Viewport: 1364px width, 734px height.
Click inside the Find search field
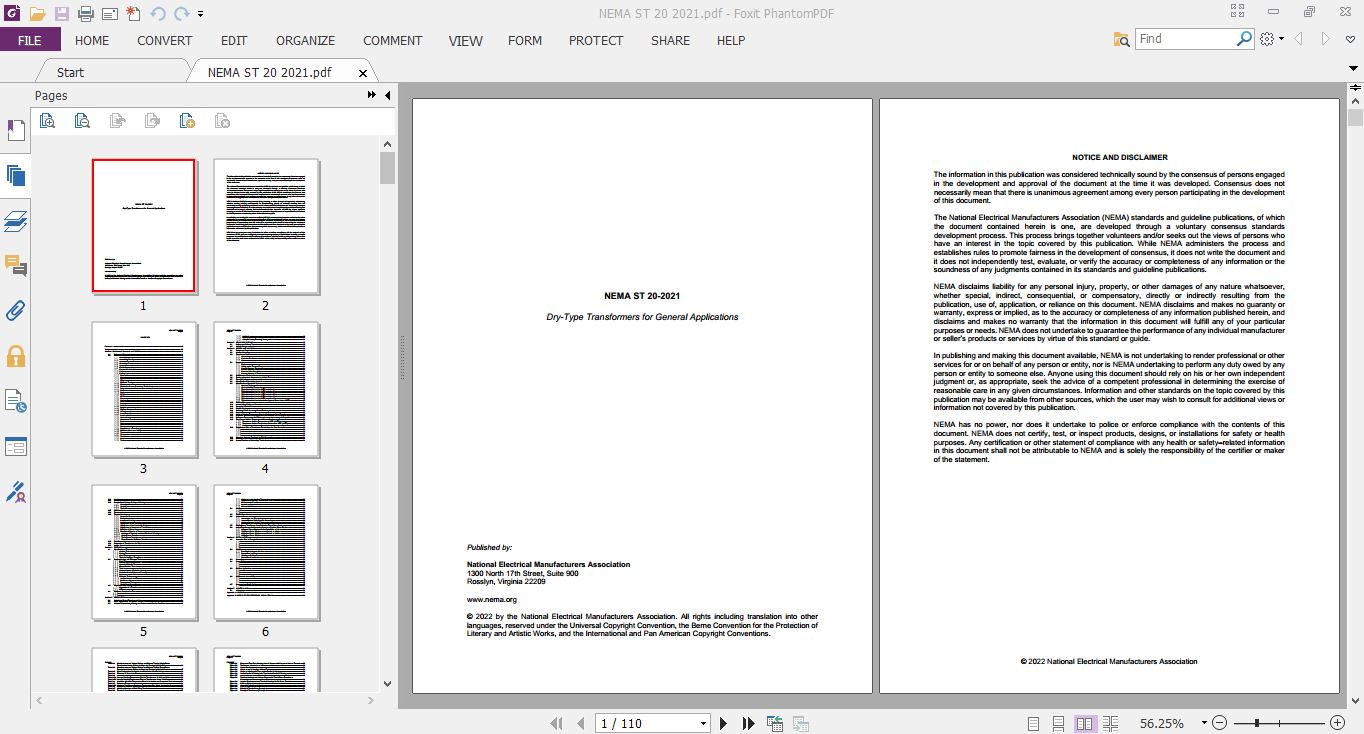tap(1185, 39)
